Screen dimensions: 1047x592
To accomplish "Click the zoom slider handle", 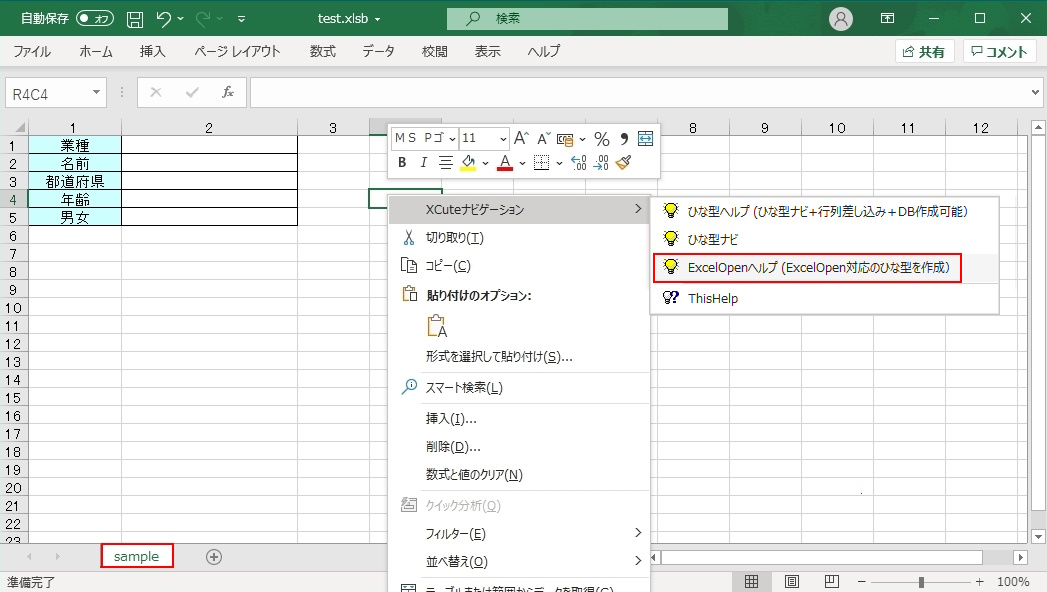I will (x=921, y=582).
